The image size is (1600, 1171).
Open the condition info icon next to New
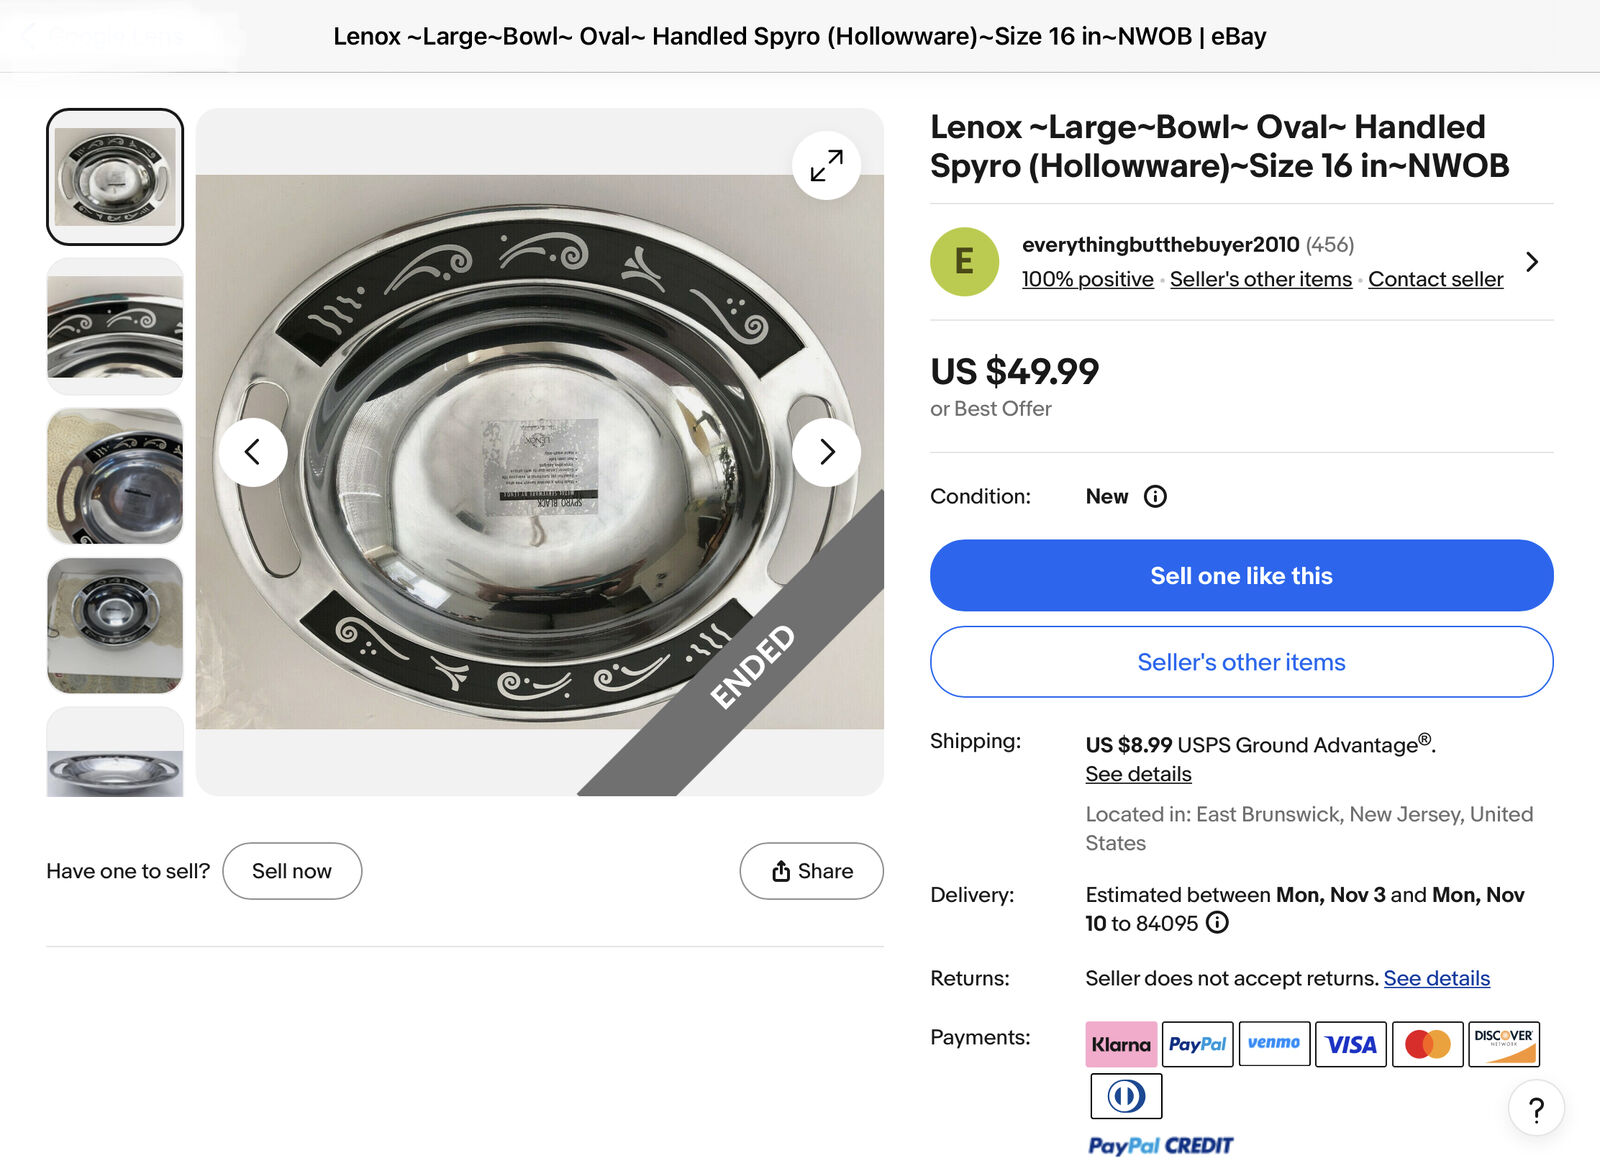[x=1155, y=497]
